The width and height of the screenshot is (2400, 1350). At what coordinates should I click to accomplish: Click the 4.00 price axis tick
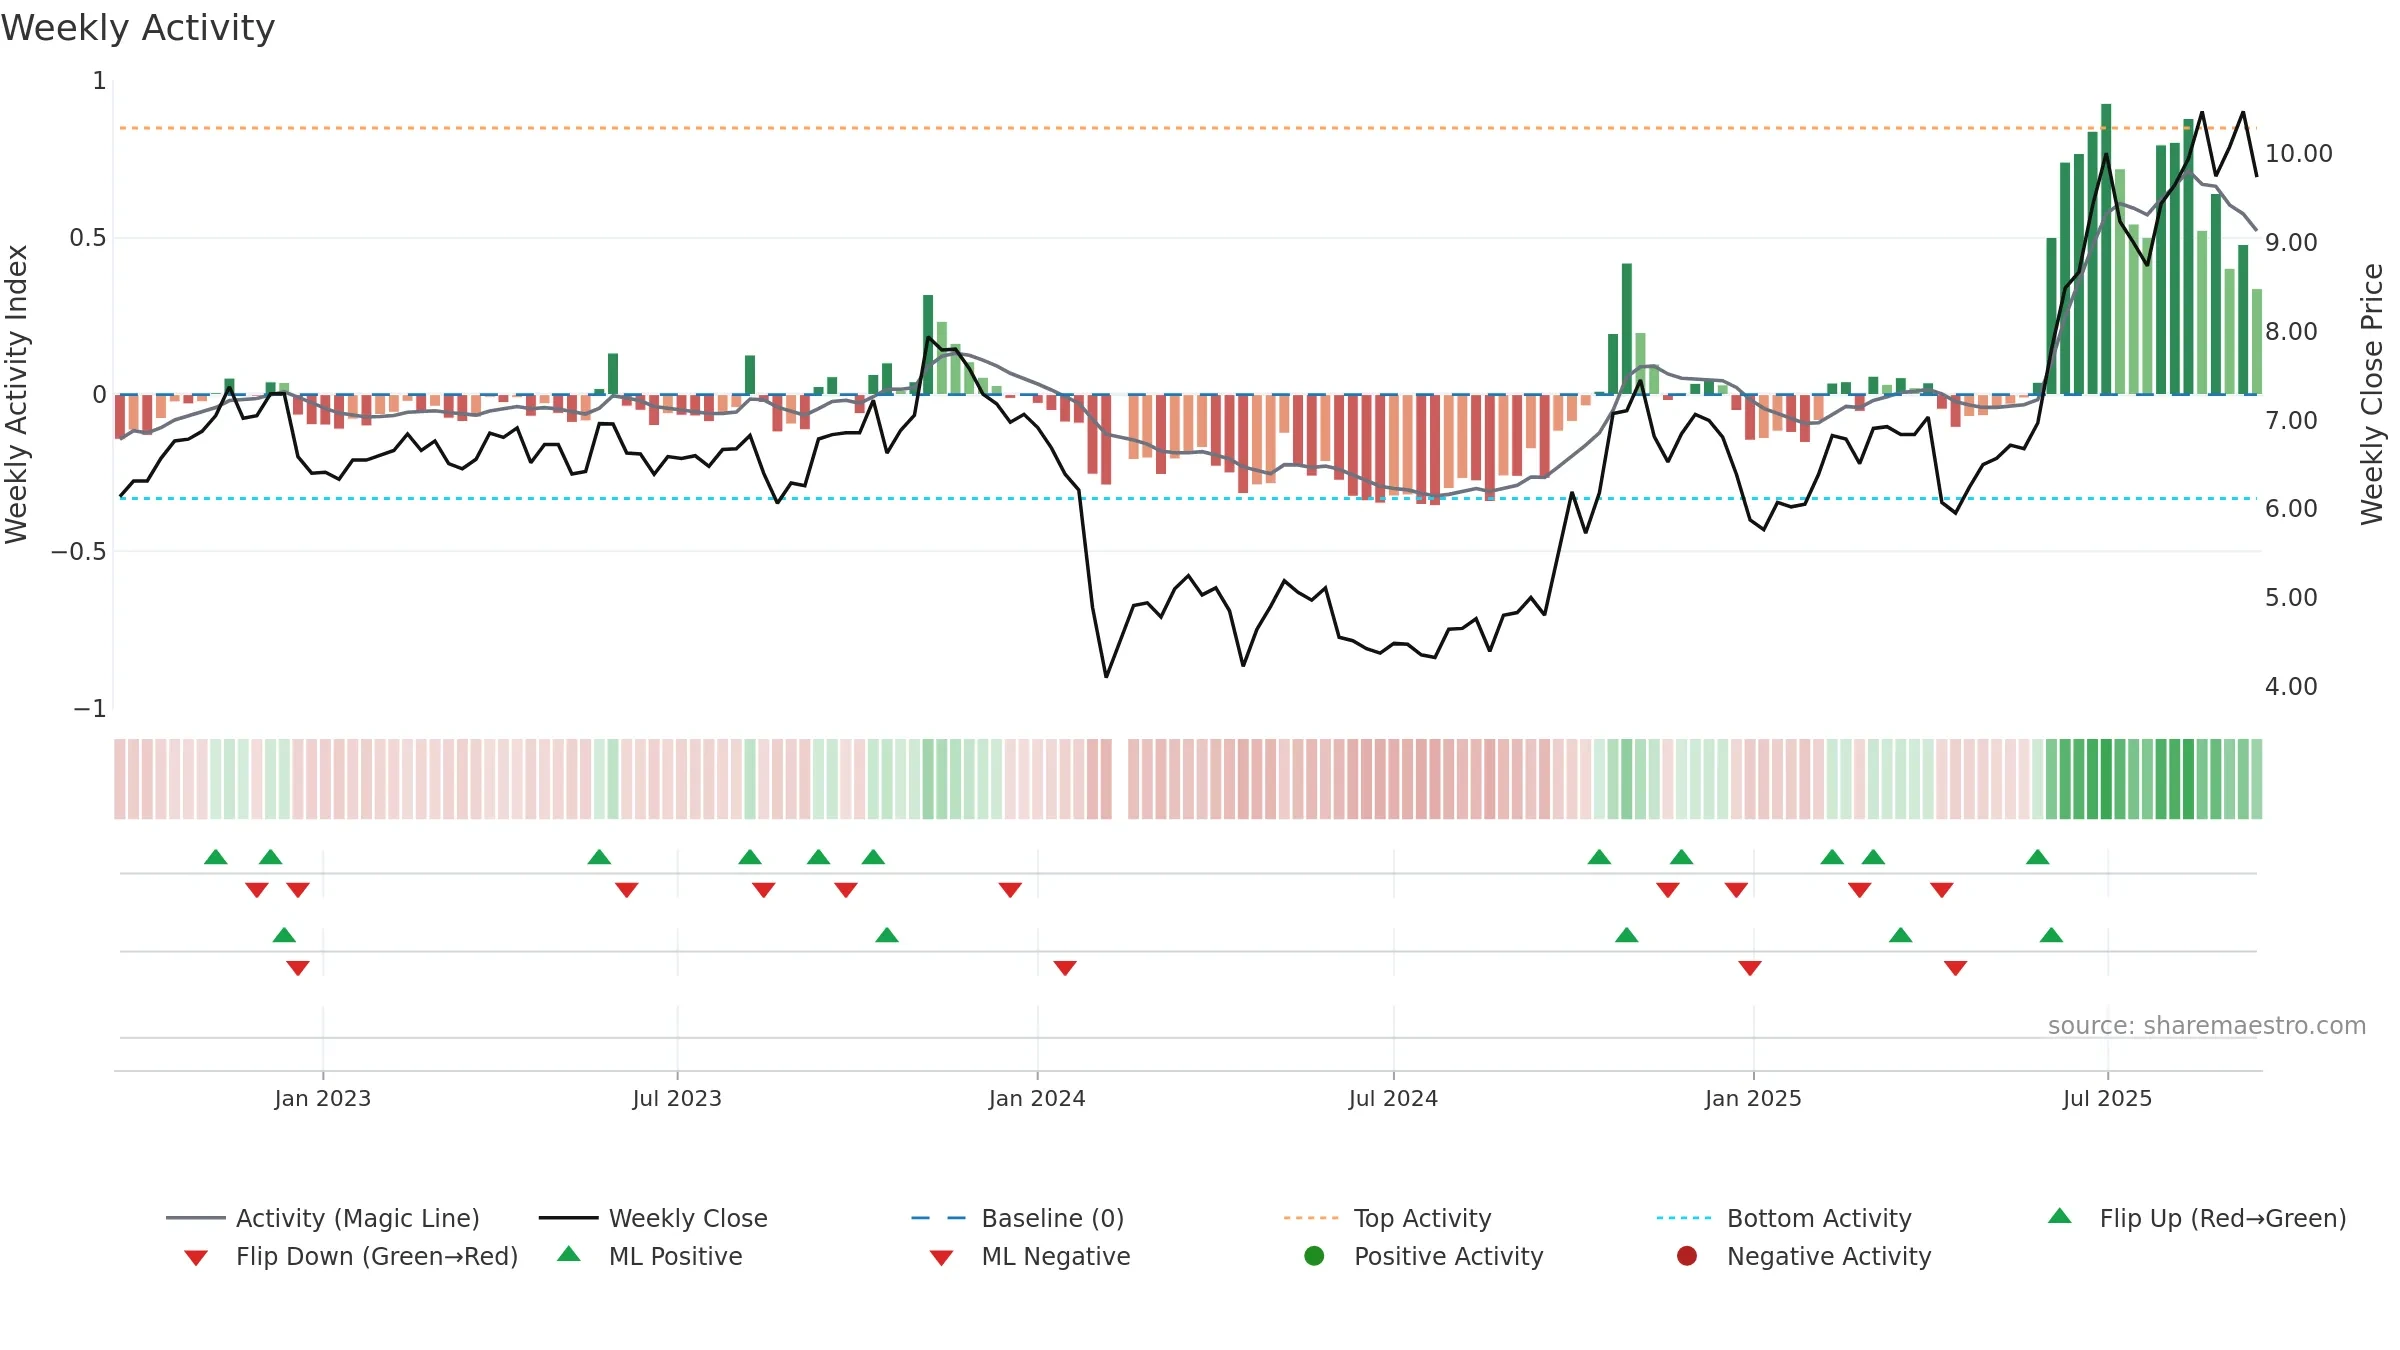2291,686
